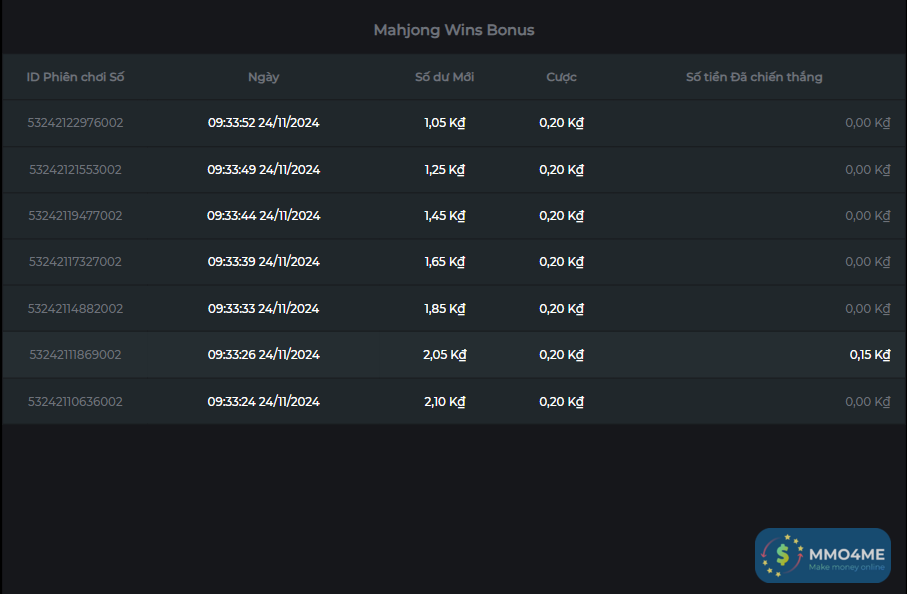Open session ID 53242121553002
907x594 pixels.
tap(76, 170)
